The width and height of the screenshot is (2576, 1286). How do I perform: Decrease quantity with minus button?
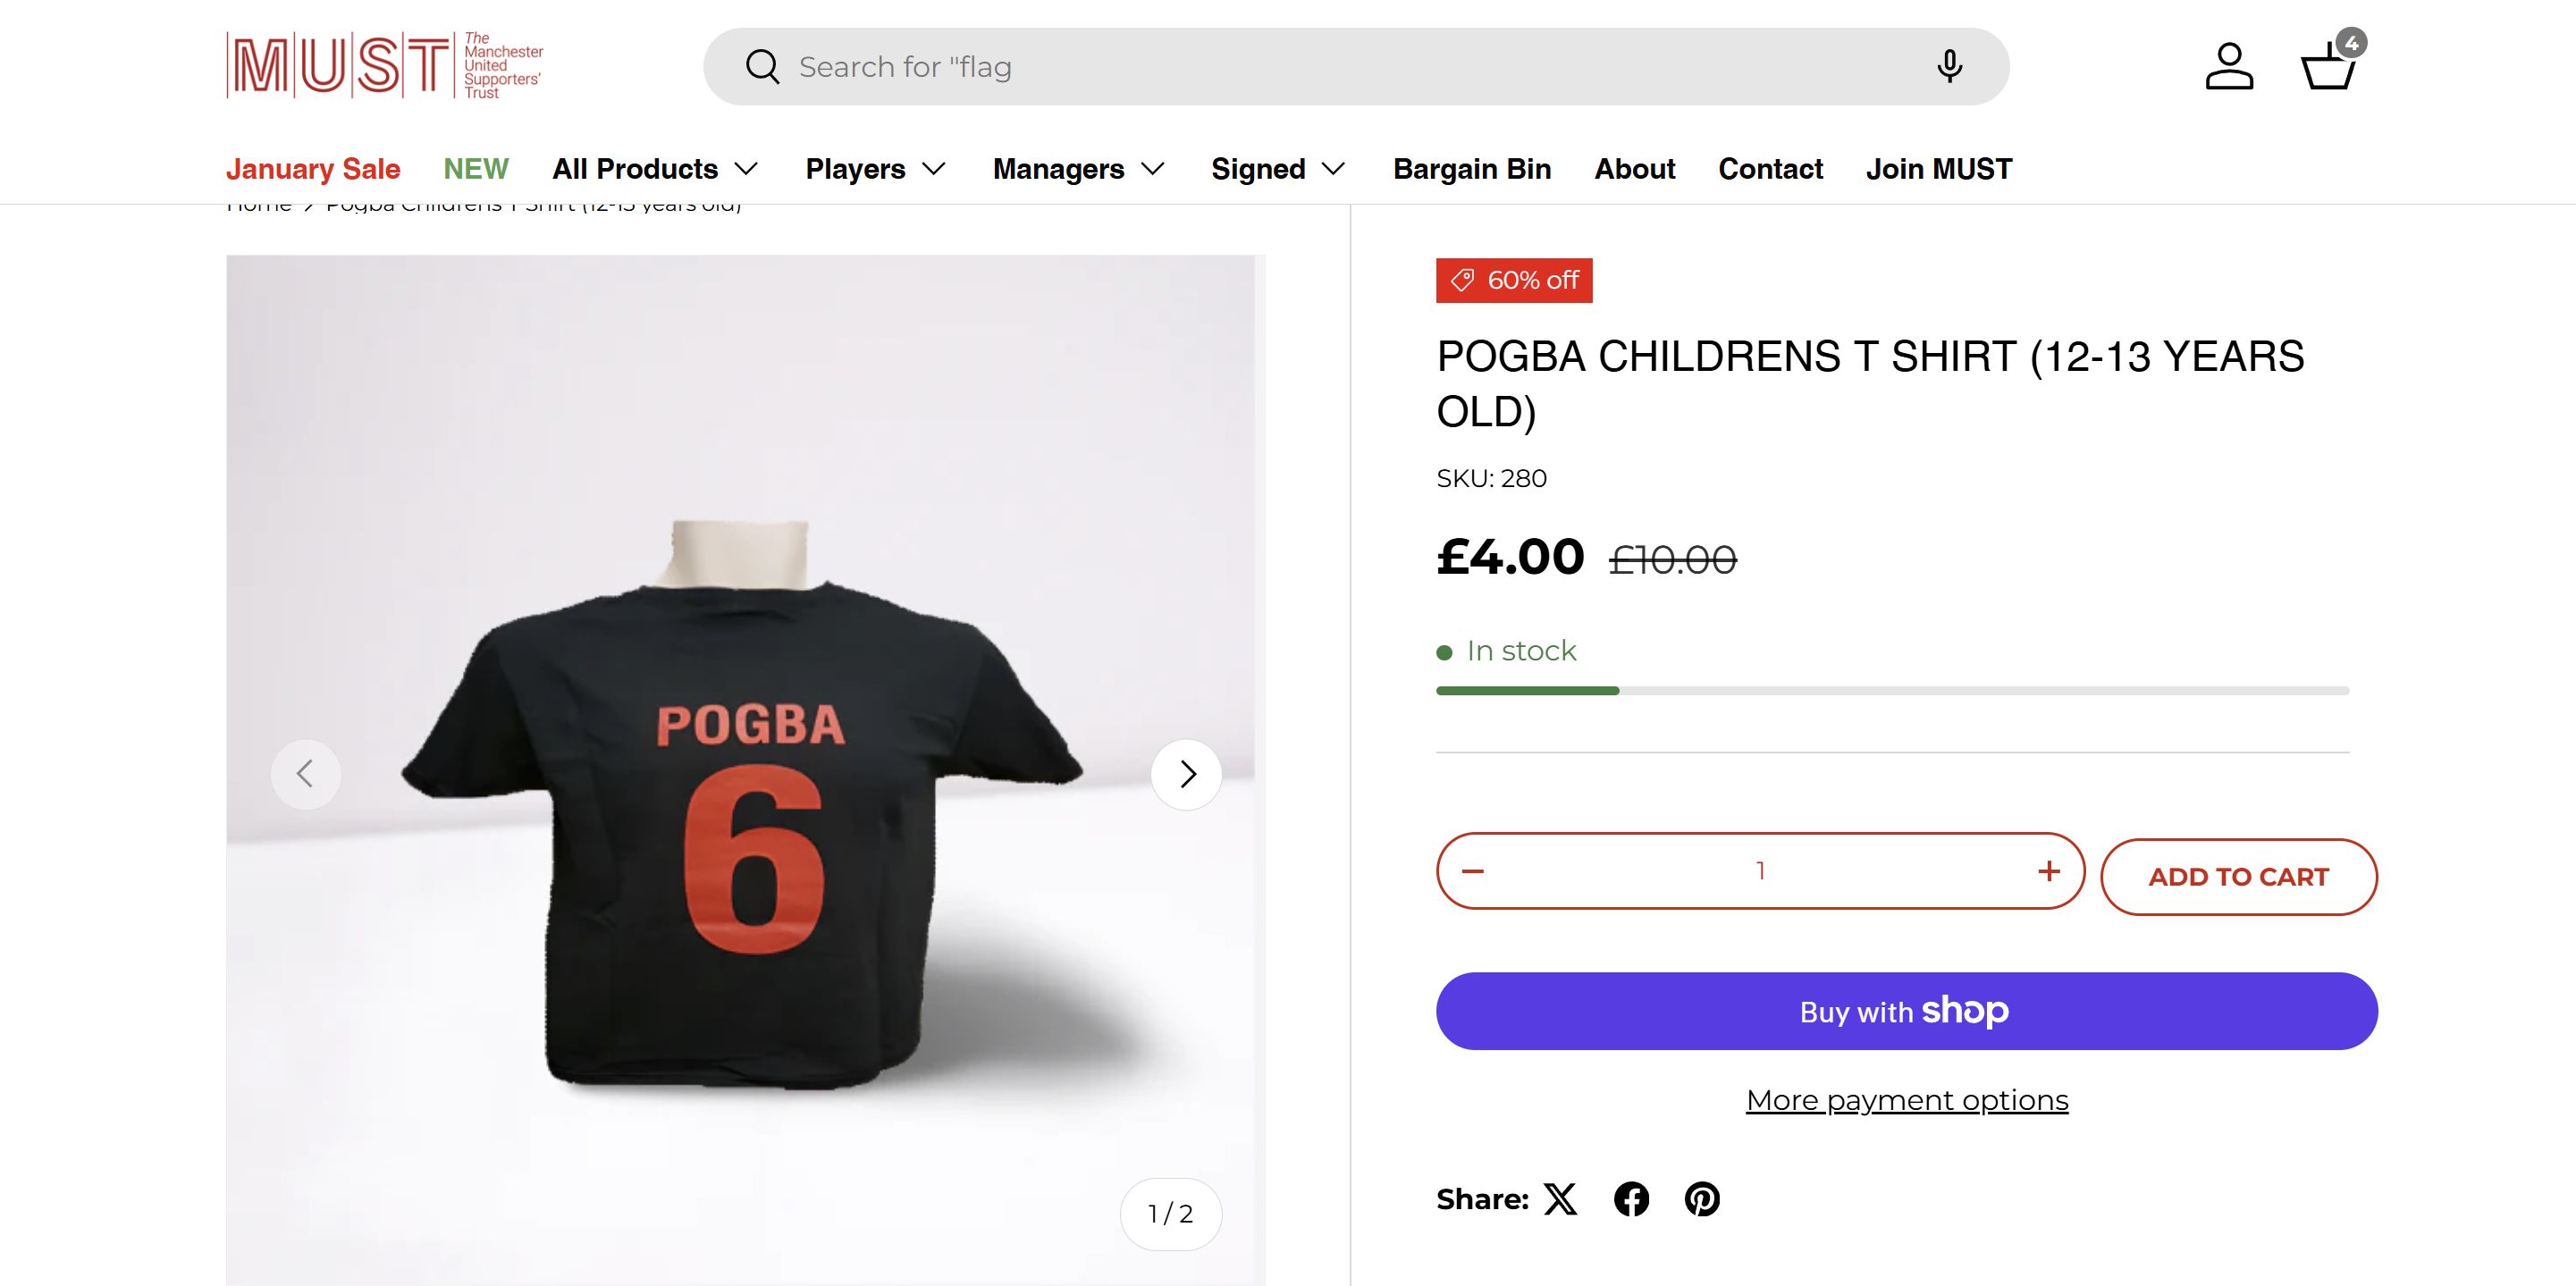[x=1473, y=871]
